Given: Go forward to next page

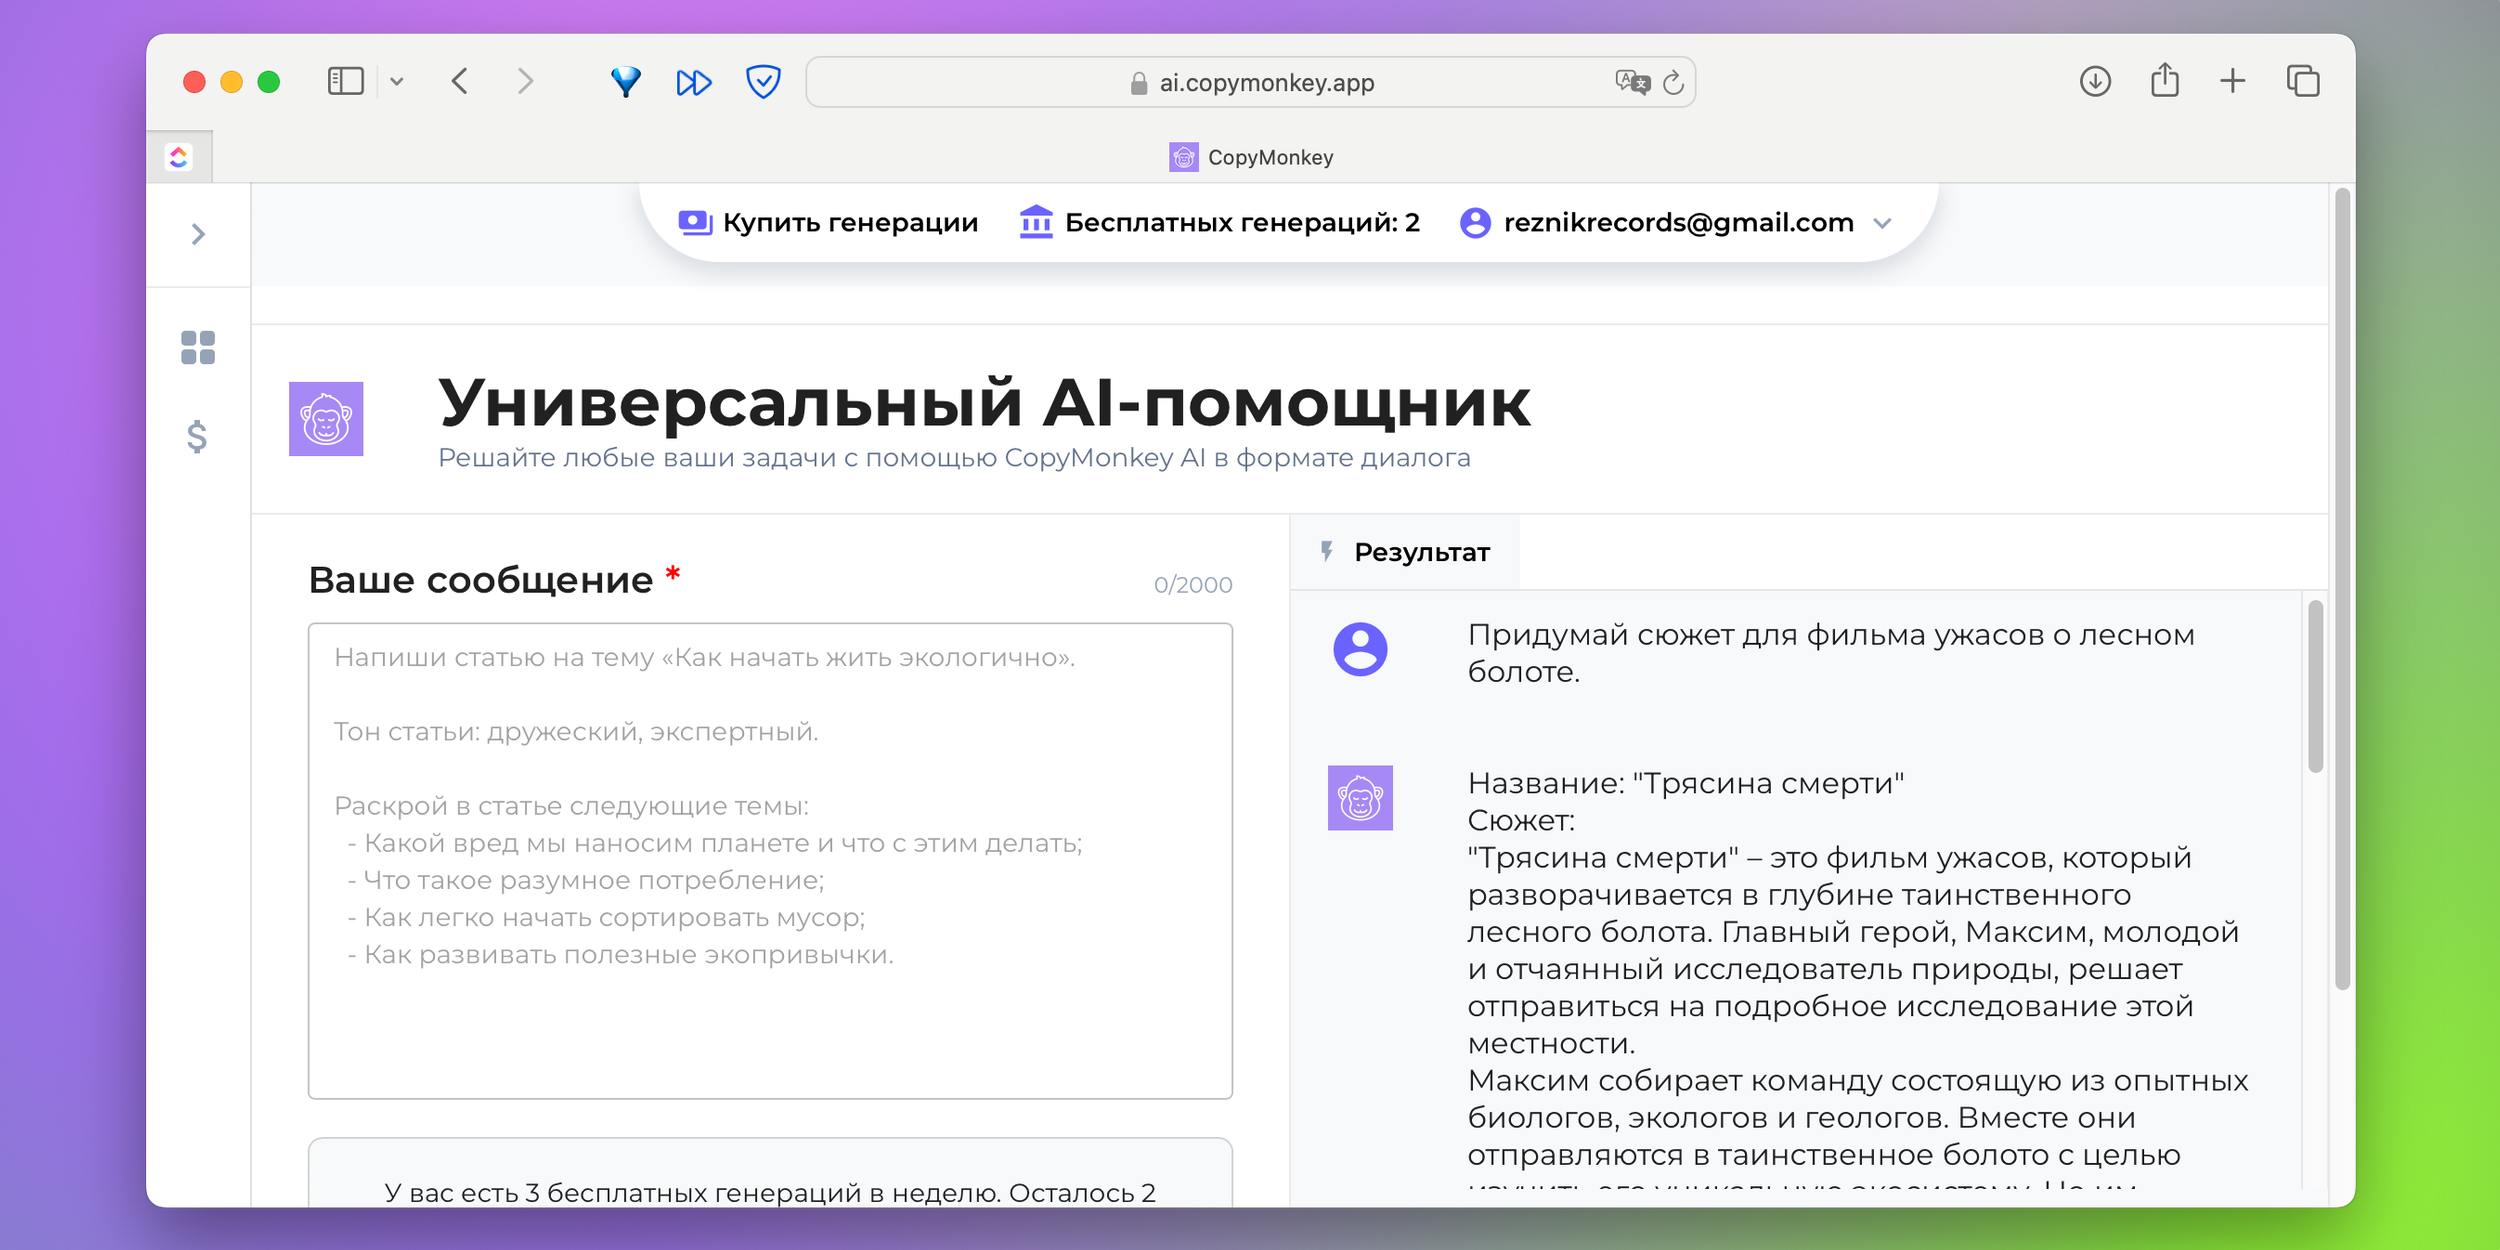Looking at the screenshot, I should click(x=525, y=81).
